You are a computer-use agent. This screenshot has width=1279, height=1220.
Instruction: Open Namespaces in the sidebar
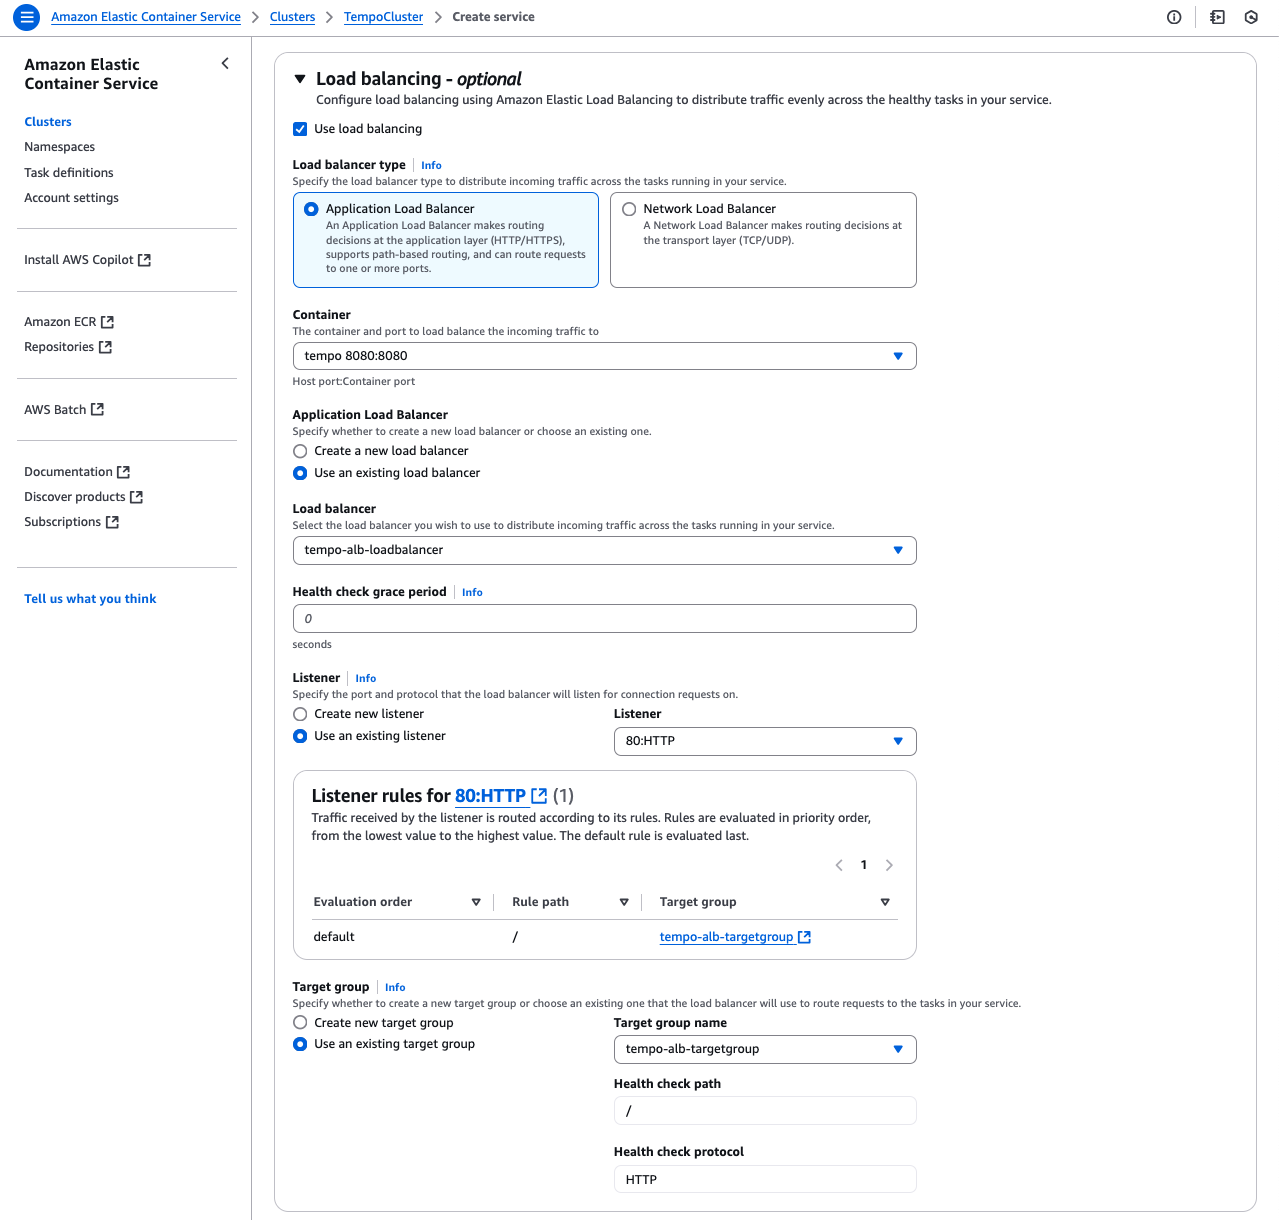point(60,147)
